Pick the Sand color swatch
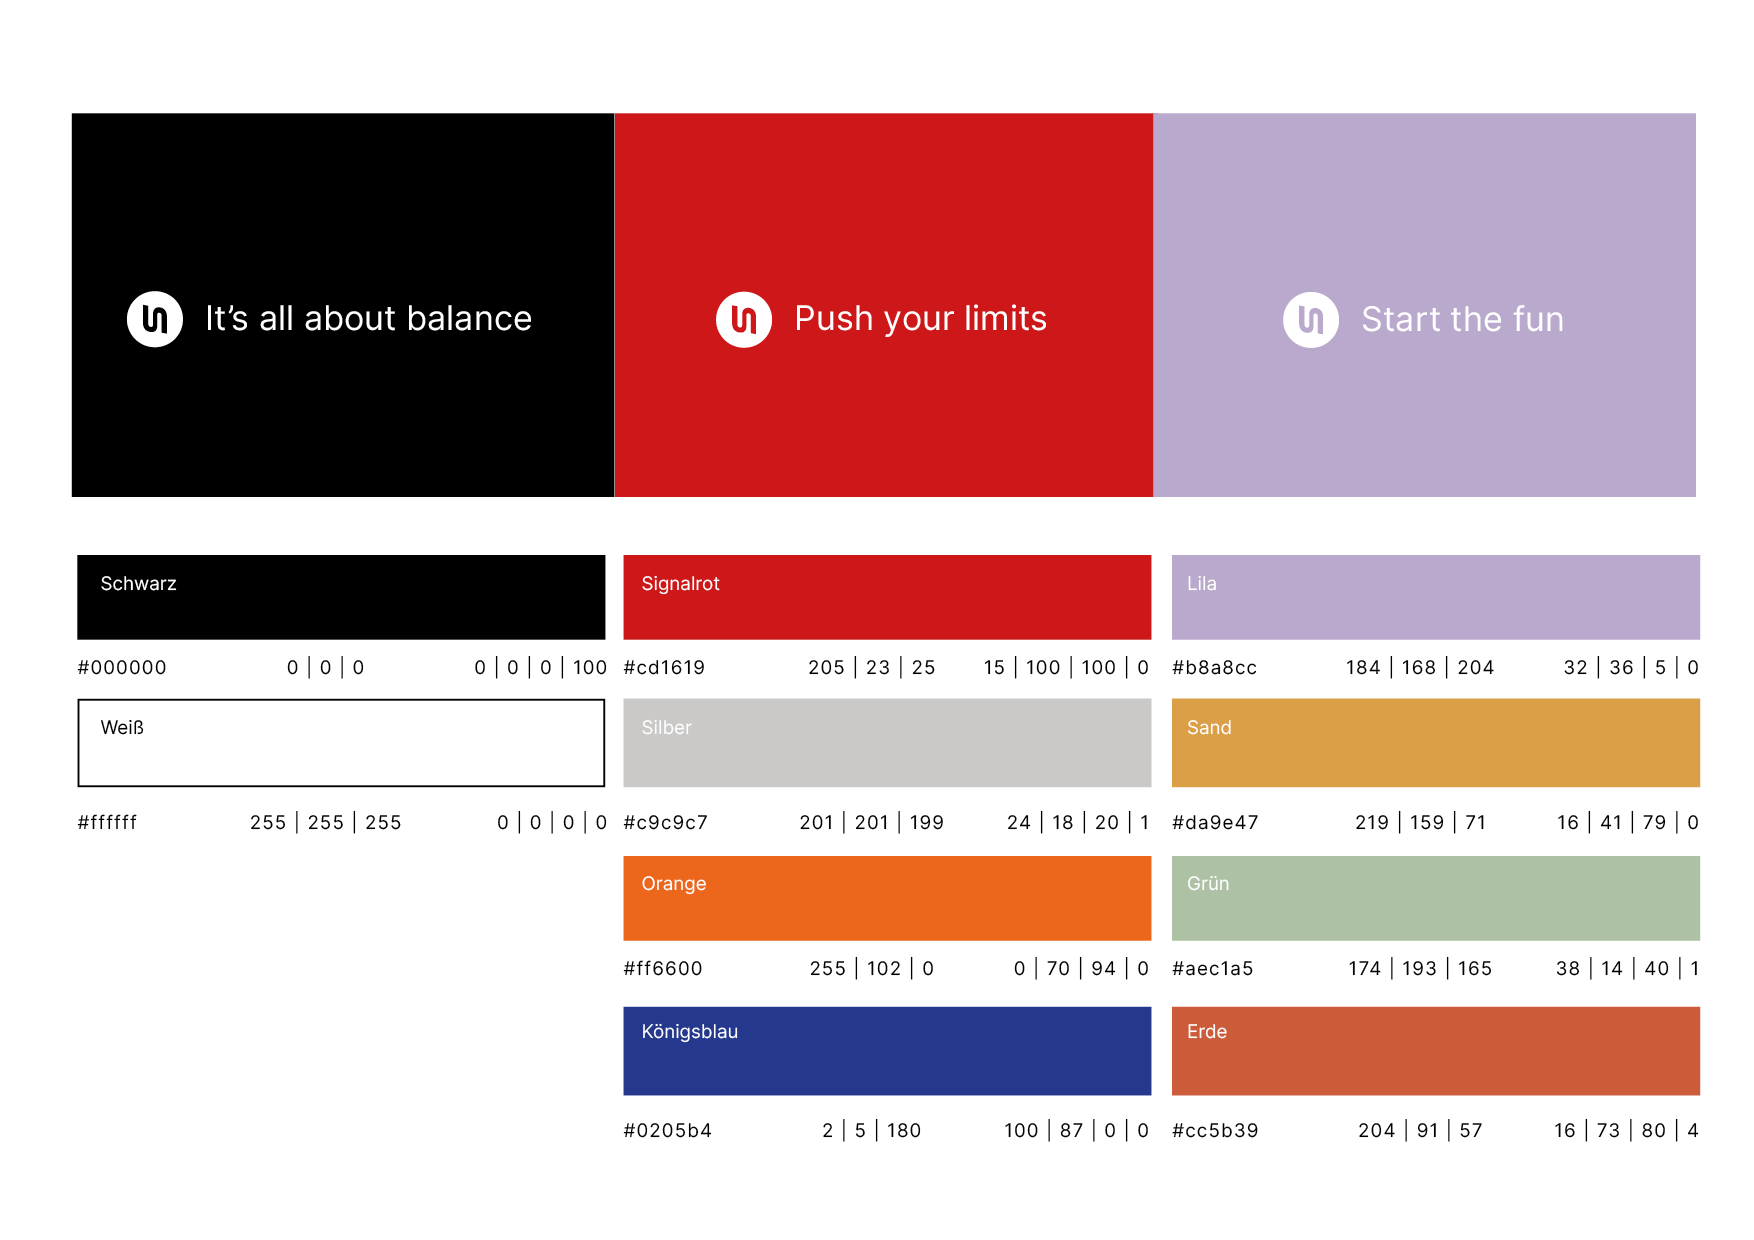This screenshot has height=1240, width=1754. (1435, 743)
